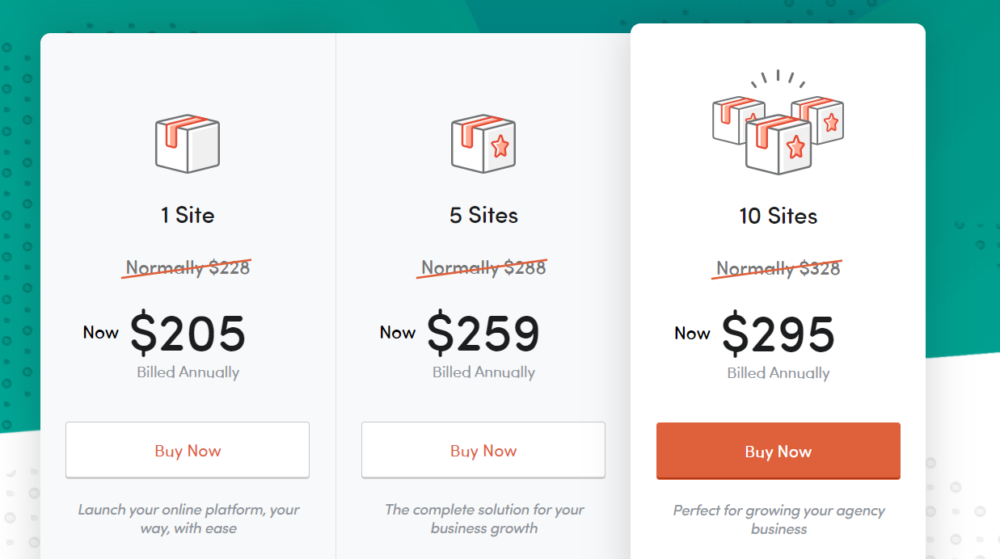The image size is (1000, 559).
Task: Click the "Launch your online platform" description
Action: pyautogui.click(x=188, y=518)
